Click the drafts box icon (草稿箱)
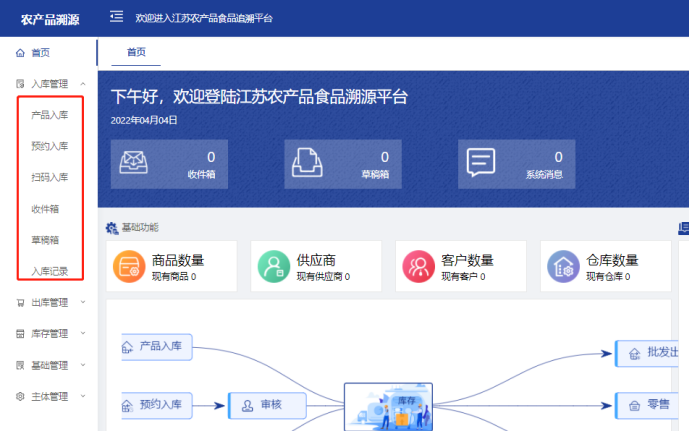 coord(308,163)
